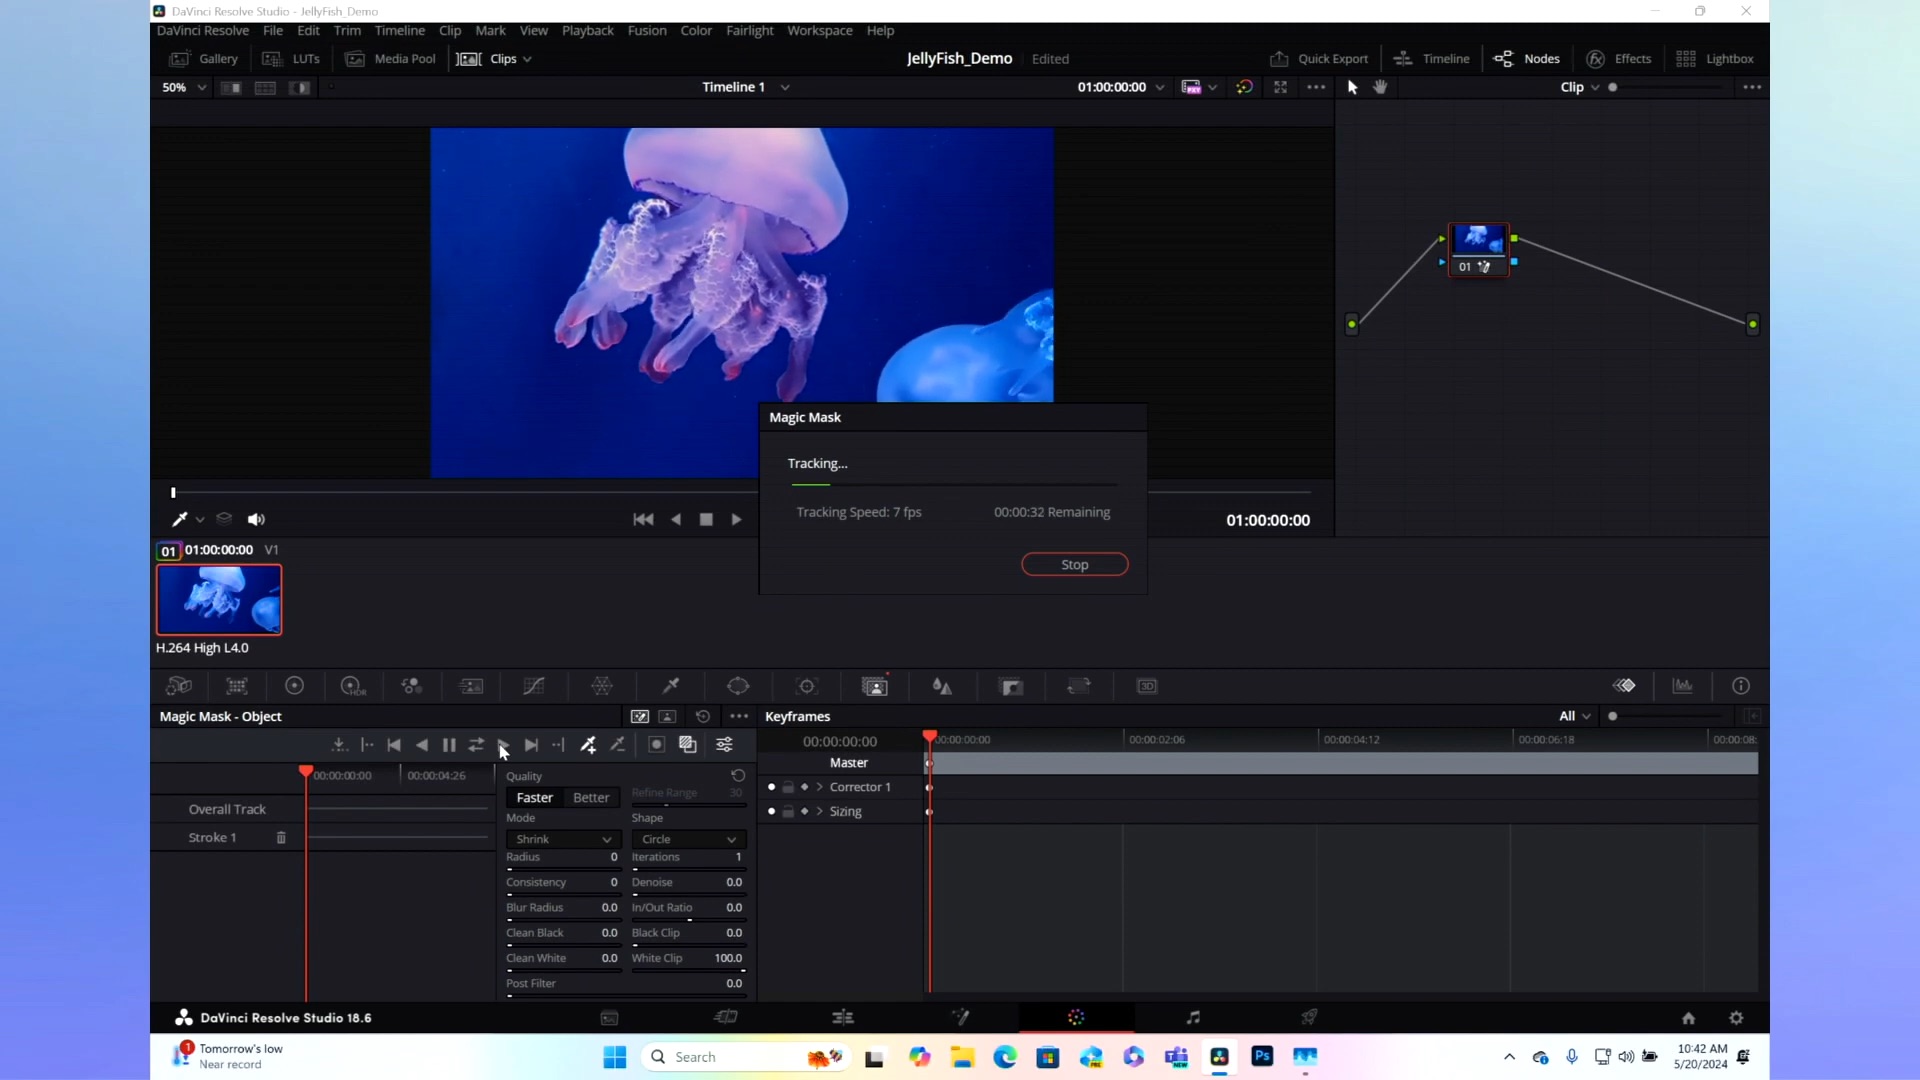Reset the Quality settings
The height and width of the screenshot is (1080, 1920).
point(738,776)
